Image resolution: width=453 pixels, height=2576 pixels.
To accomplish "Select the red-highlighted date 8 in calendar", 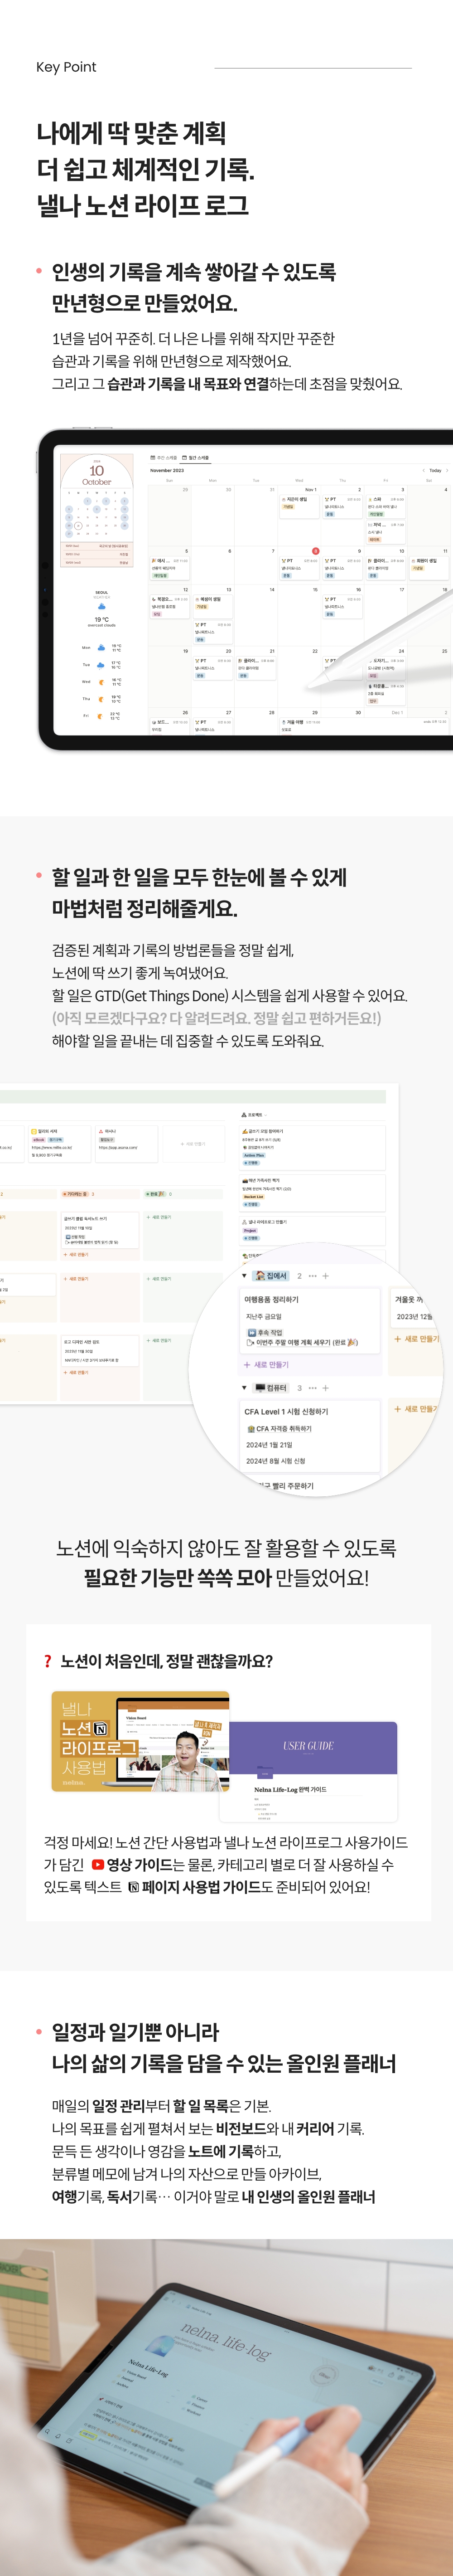I will coord(316,551).
